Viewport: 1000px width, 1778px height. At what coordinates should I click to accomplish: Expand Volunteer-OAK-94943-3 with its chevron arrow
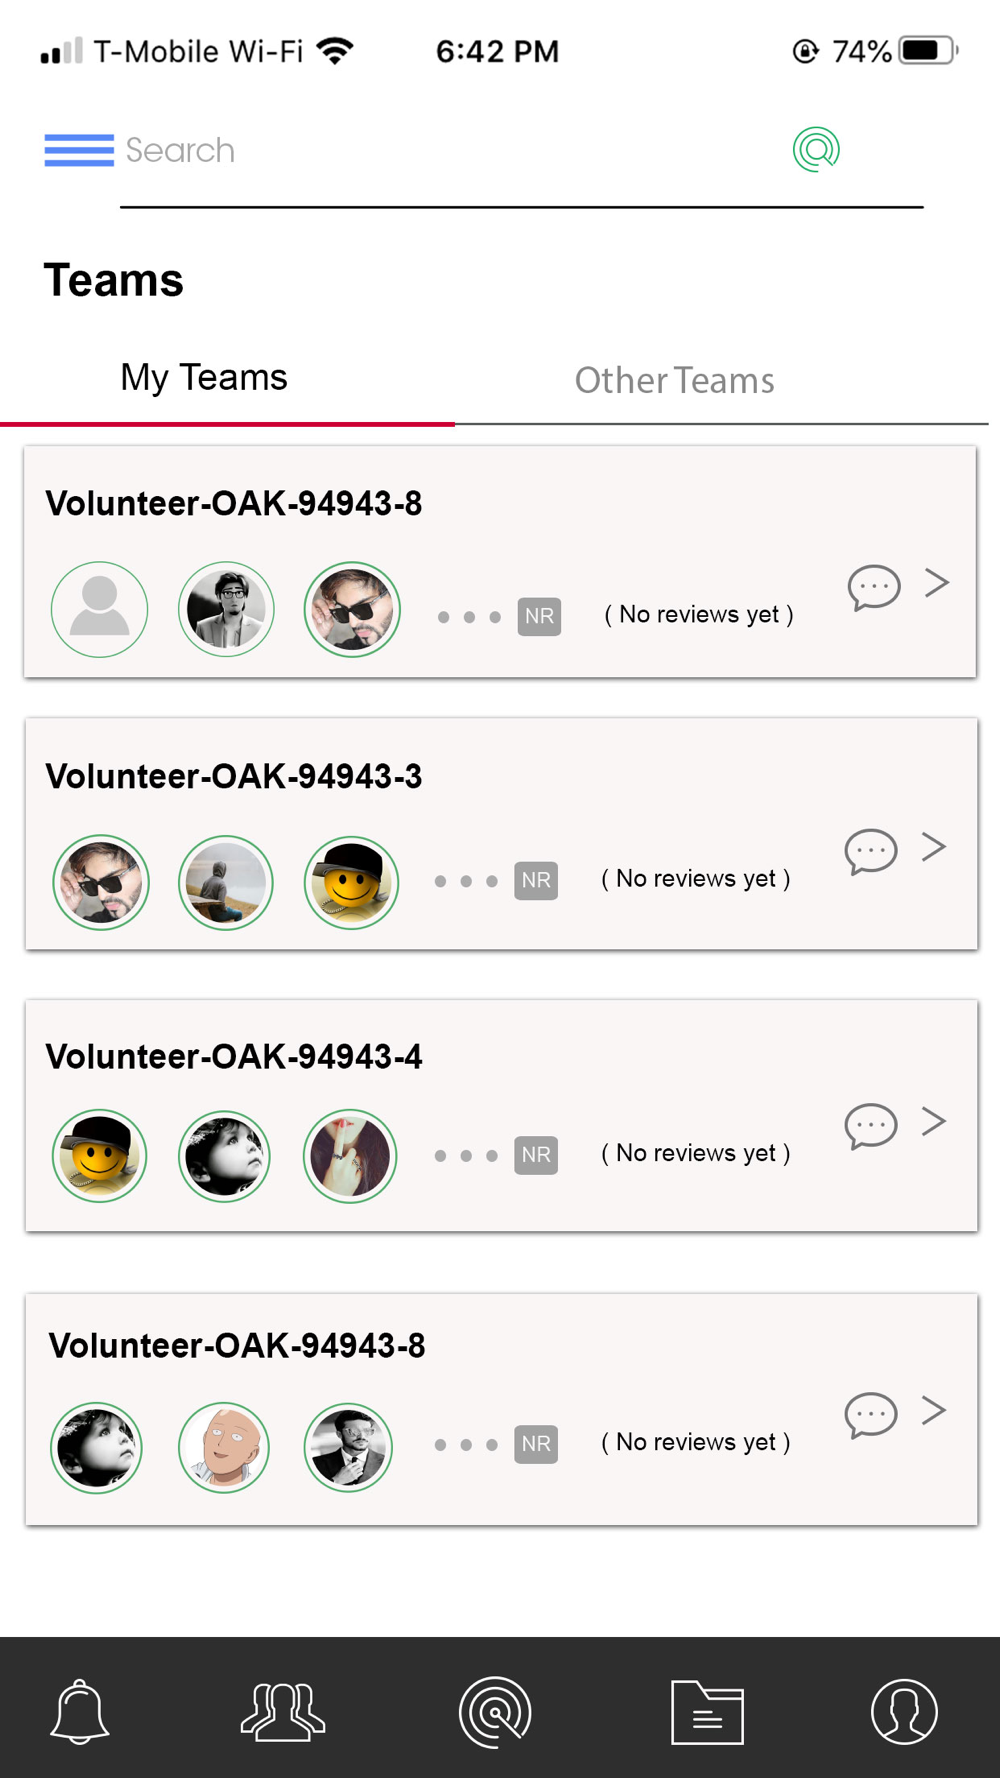pyautogui.click(x=934, y=847)
